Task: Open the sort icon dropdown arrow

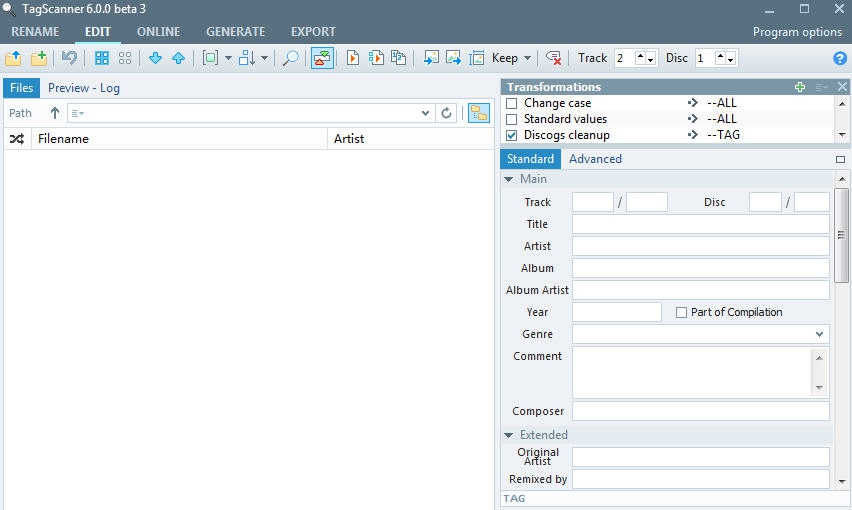Action: (x=264, y=58)
